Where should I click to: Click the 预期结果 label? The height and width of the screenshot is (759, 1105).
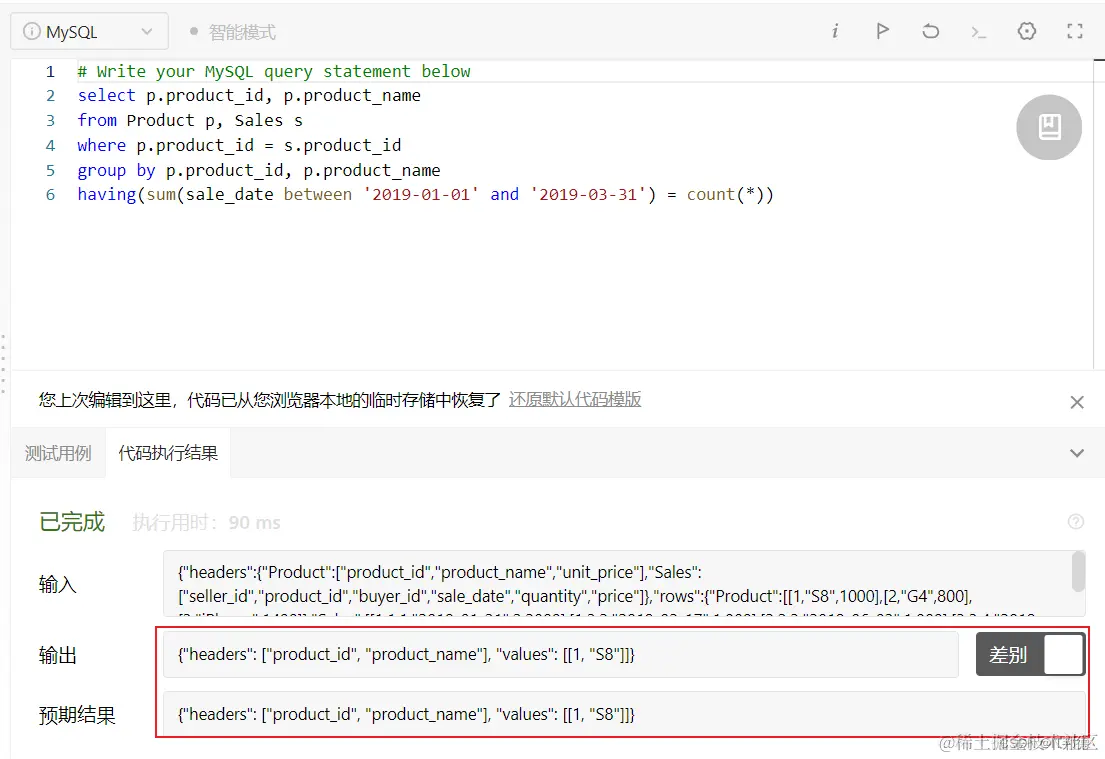coord(77,715)
